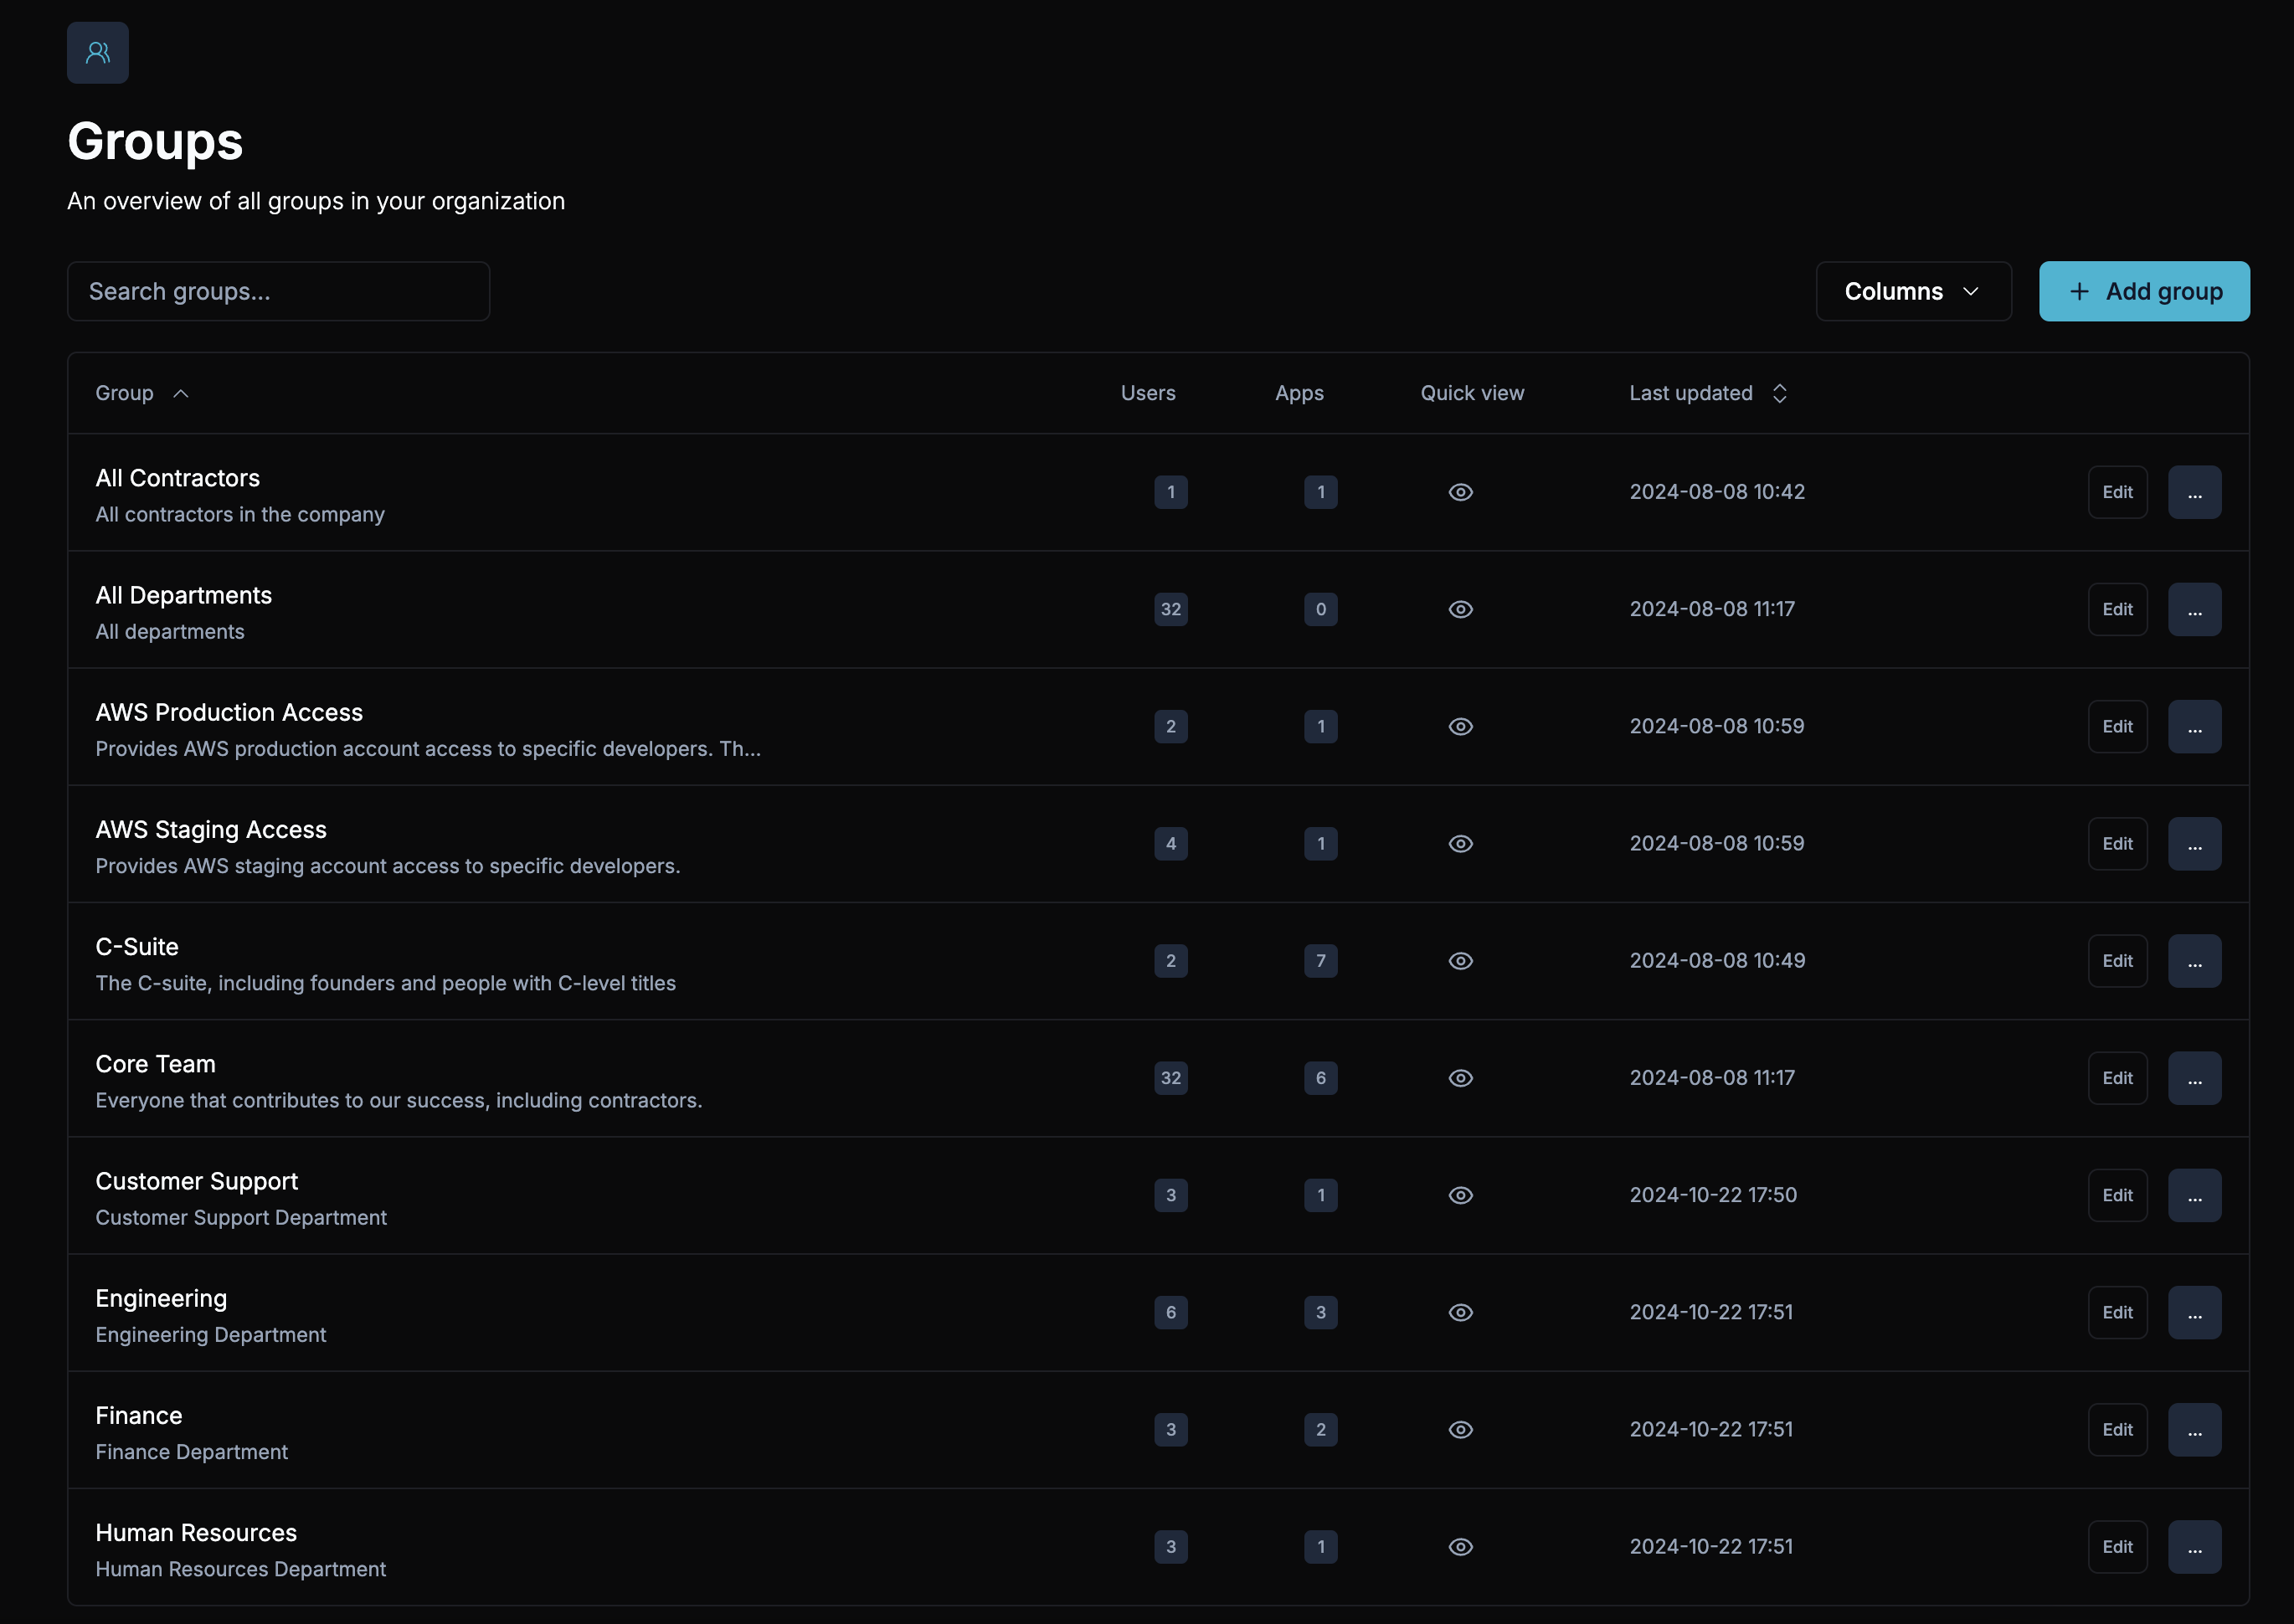Image resolution: width=2294 pixels, height=1624 pixels.
Task: Open quick view for Human Resources
Action: pos(1460,1547)
